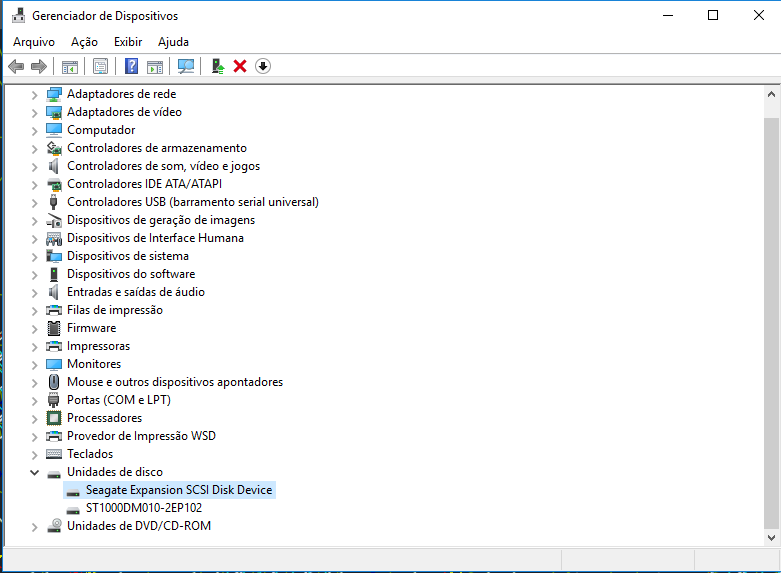Toggle the action pane toolbar icon
The height and width of the screenshot is (573, 781).
click(155, 66)
